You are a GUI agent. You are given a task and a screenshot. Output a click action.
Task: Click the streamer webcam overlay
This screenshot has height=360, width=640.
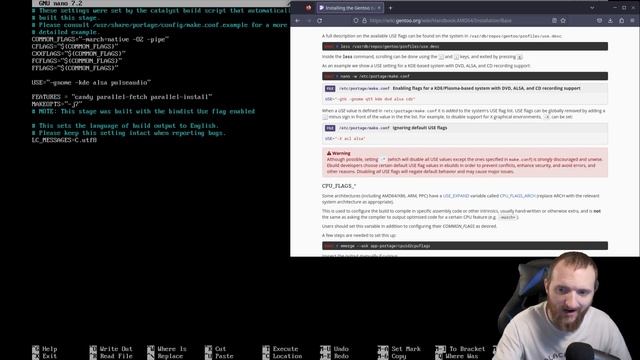point(567,306)
